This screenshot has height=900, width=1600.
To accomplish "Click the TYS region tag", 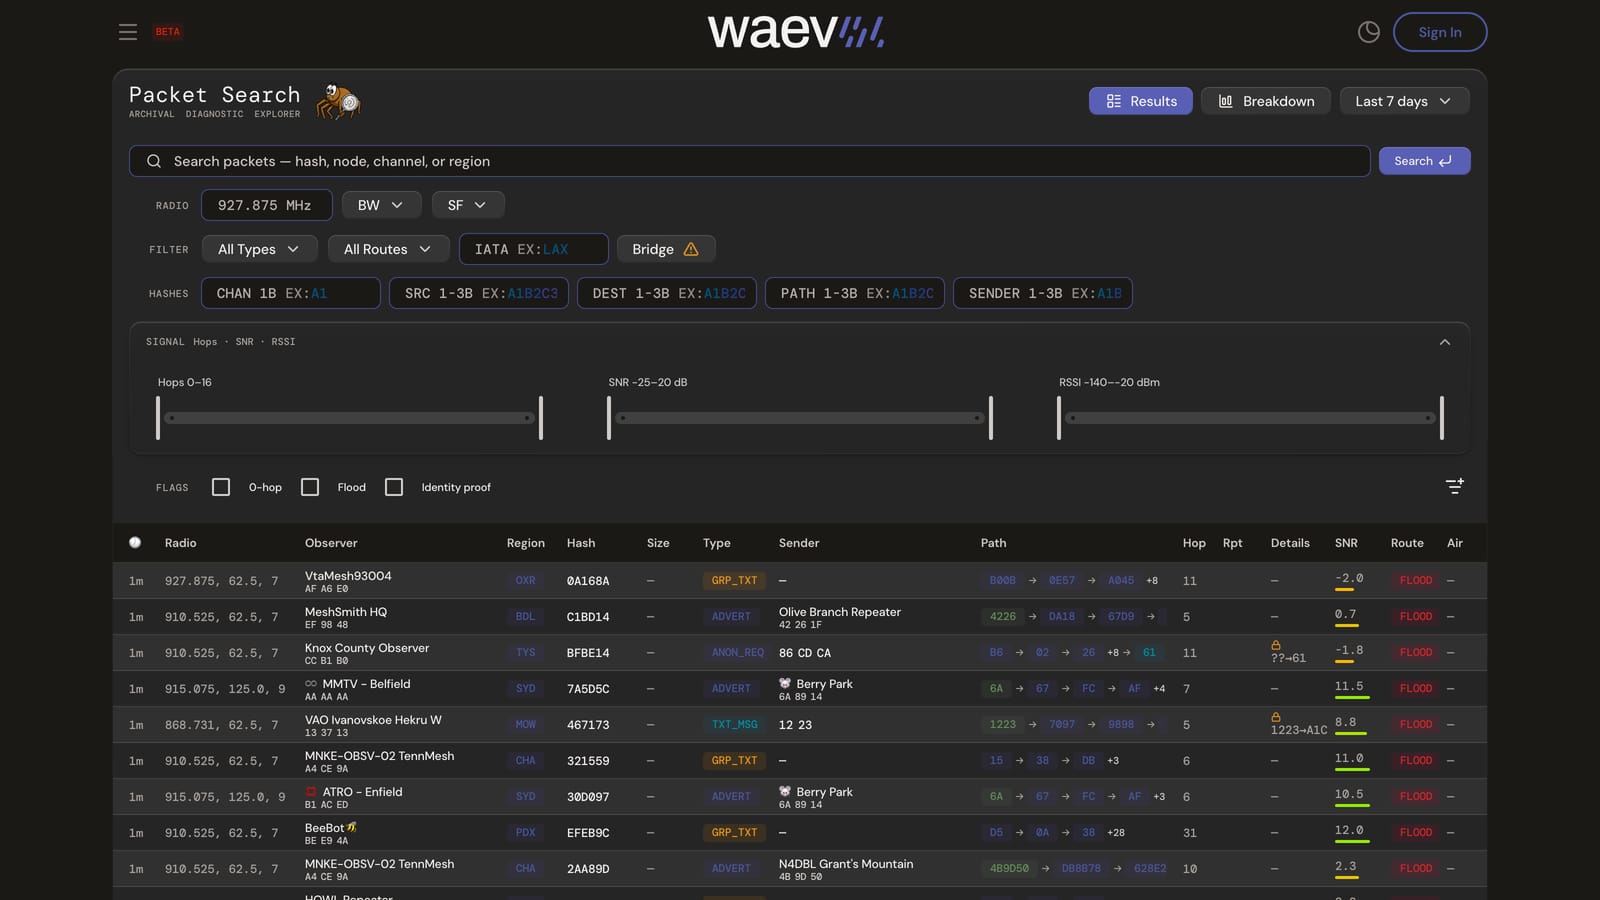I will pyautogui.click(x=526, y=652).
